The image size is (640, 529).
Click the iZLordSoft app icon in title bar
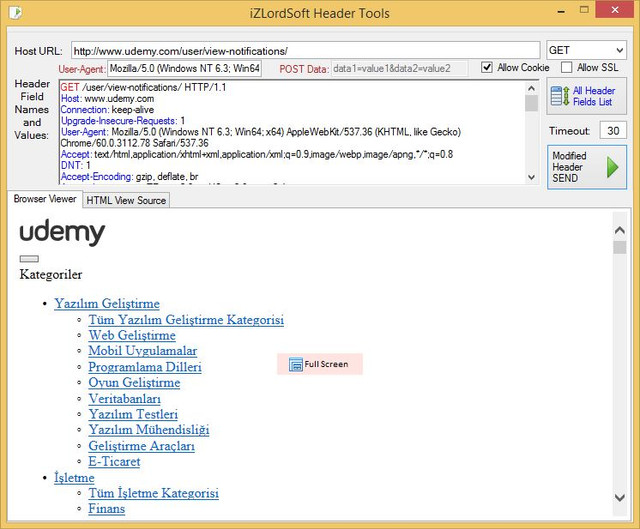coord(16,13)
